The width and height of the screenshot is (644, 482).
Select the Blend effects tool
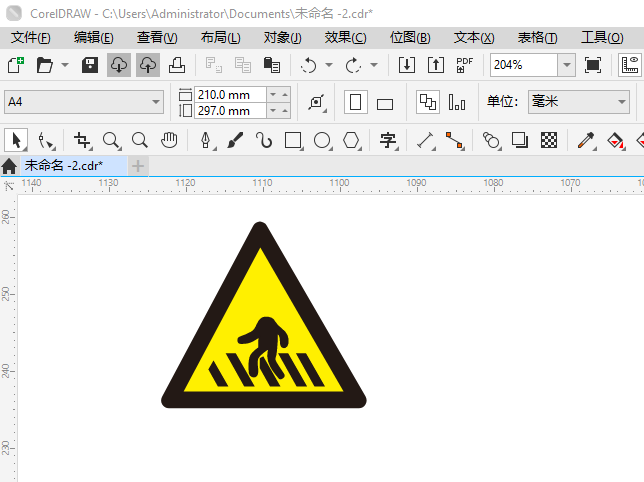(491, 141)
